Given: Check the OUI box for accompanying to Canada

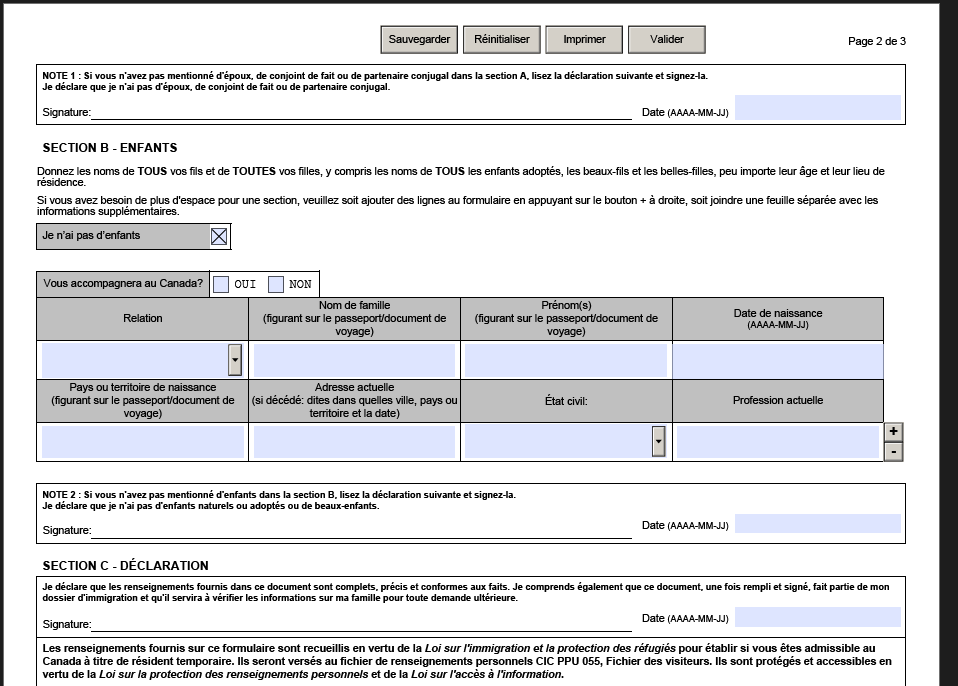Looking at the screenshot, I should pos(221,284).
